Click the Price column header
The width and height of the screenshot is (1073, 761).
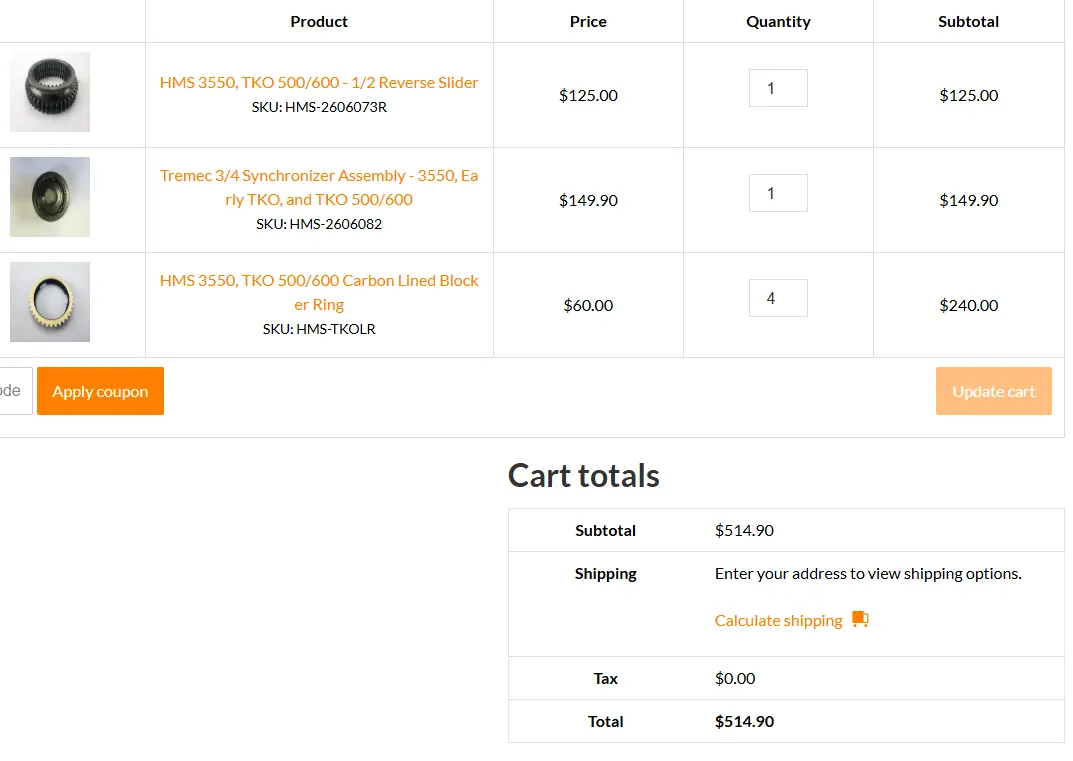(x=588, y=22)
